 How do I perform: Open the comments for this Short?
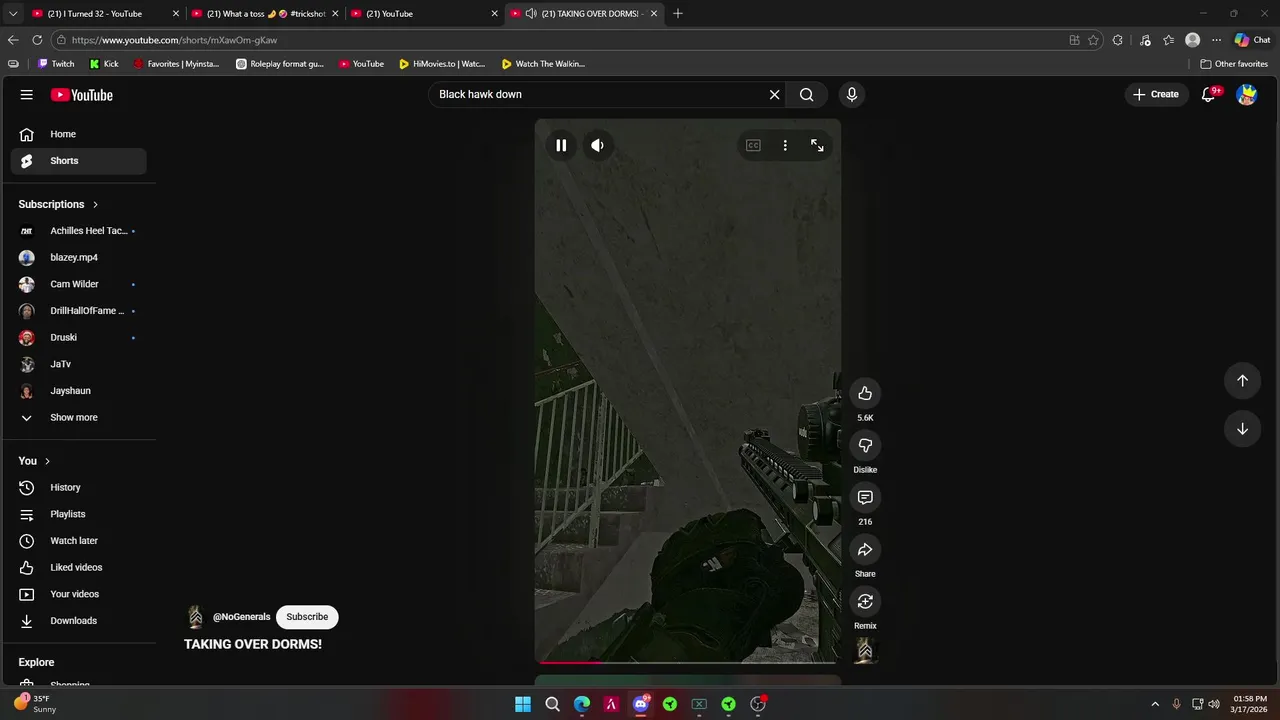point(865,497)
